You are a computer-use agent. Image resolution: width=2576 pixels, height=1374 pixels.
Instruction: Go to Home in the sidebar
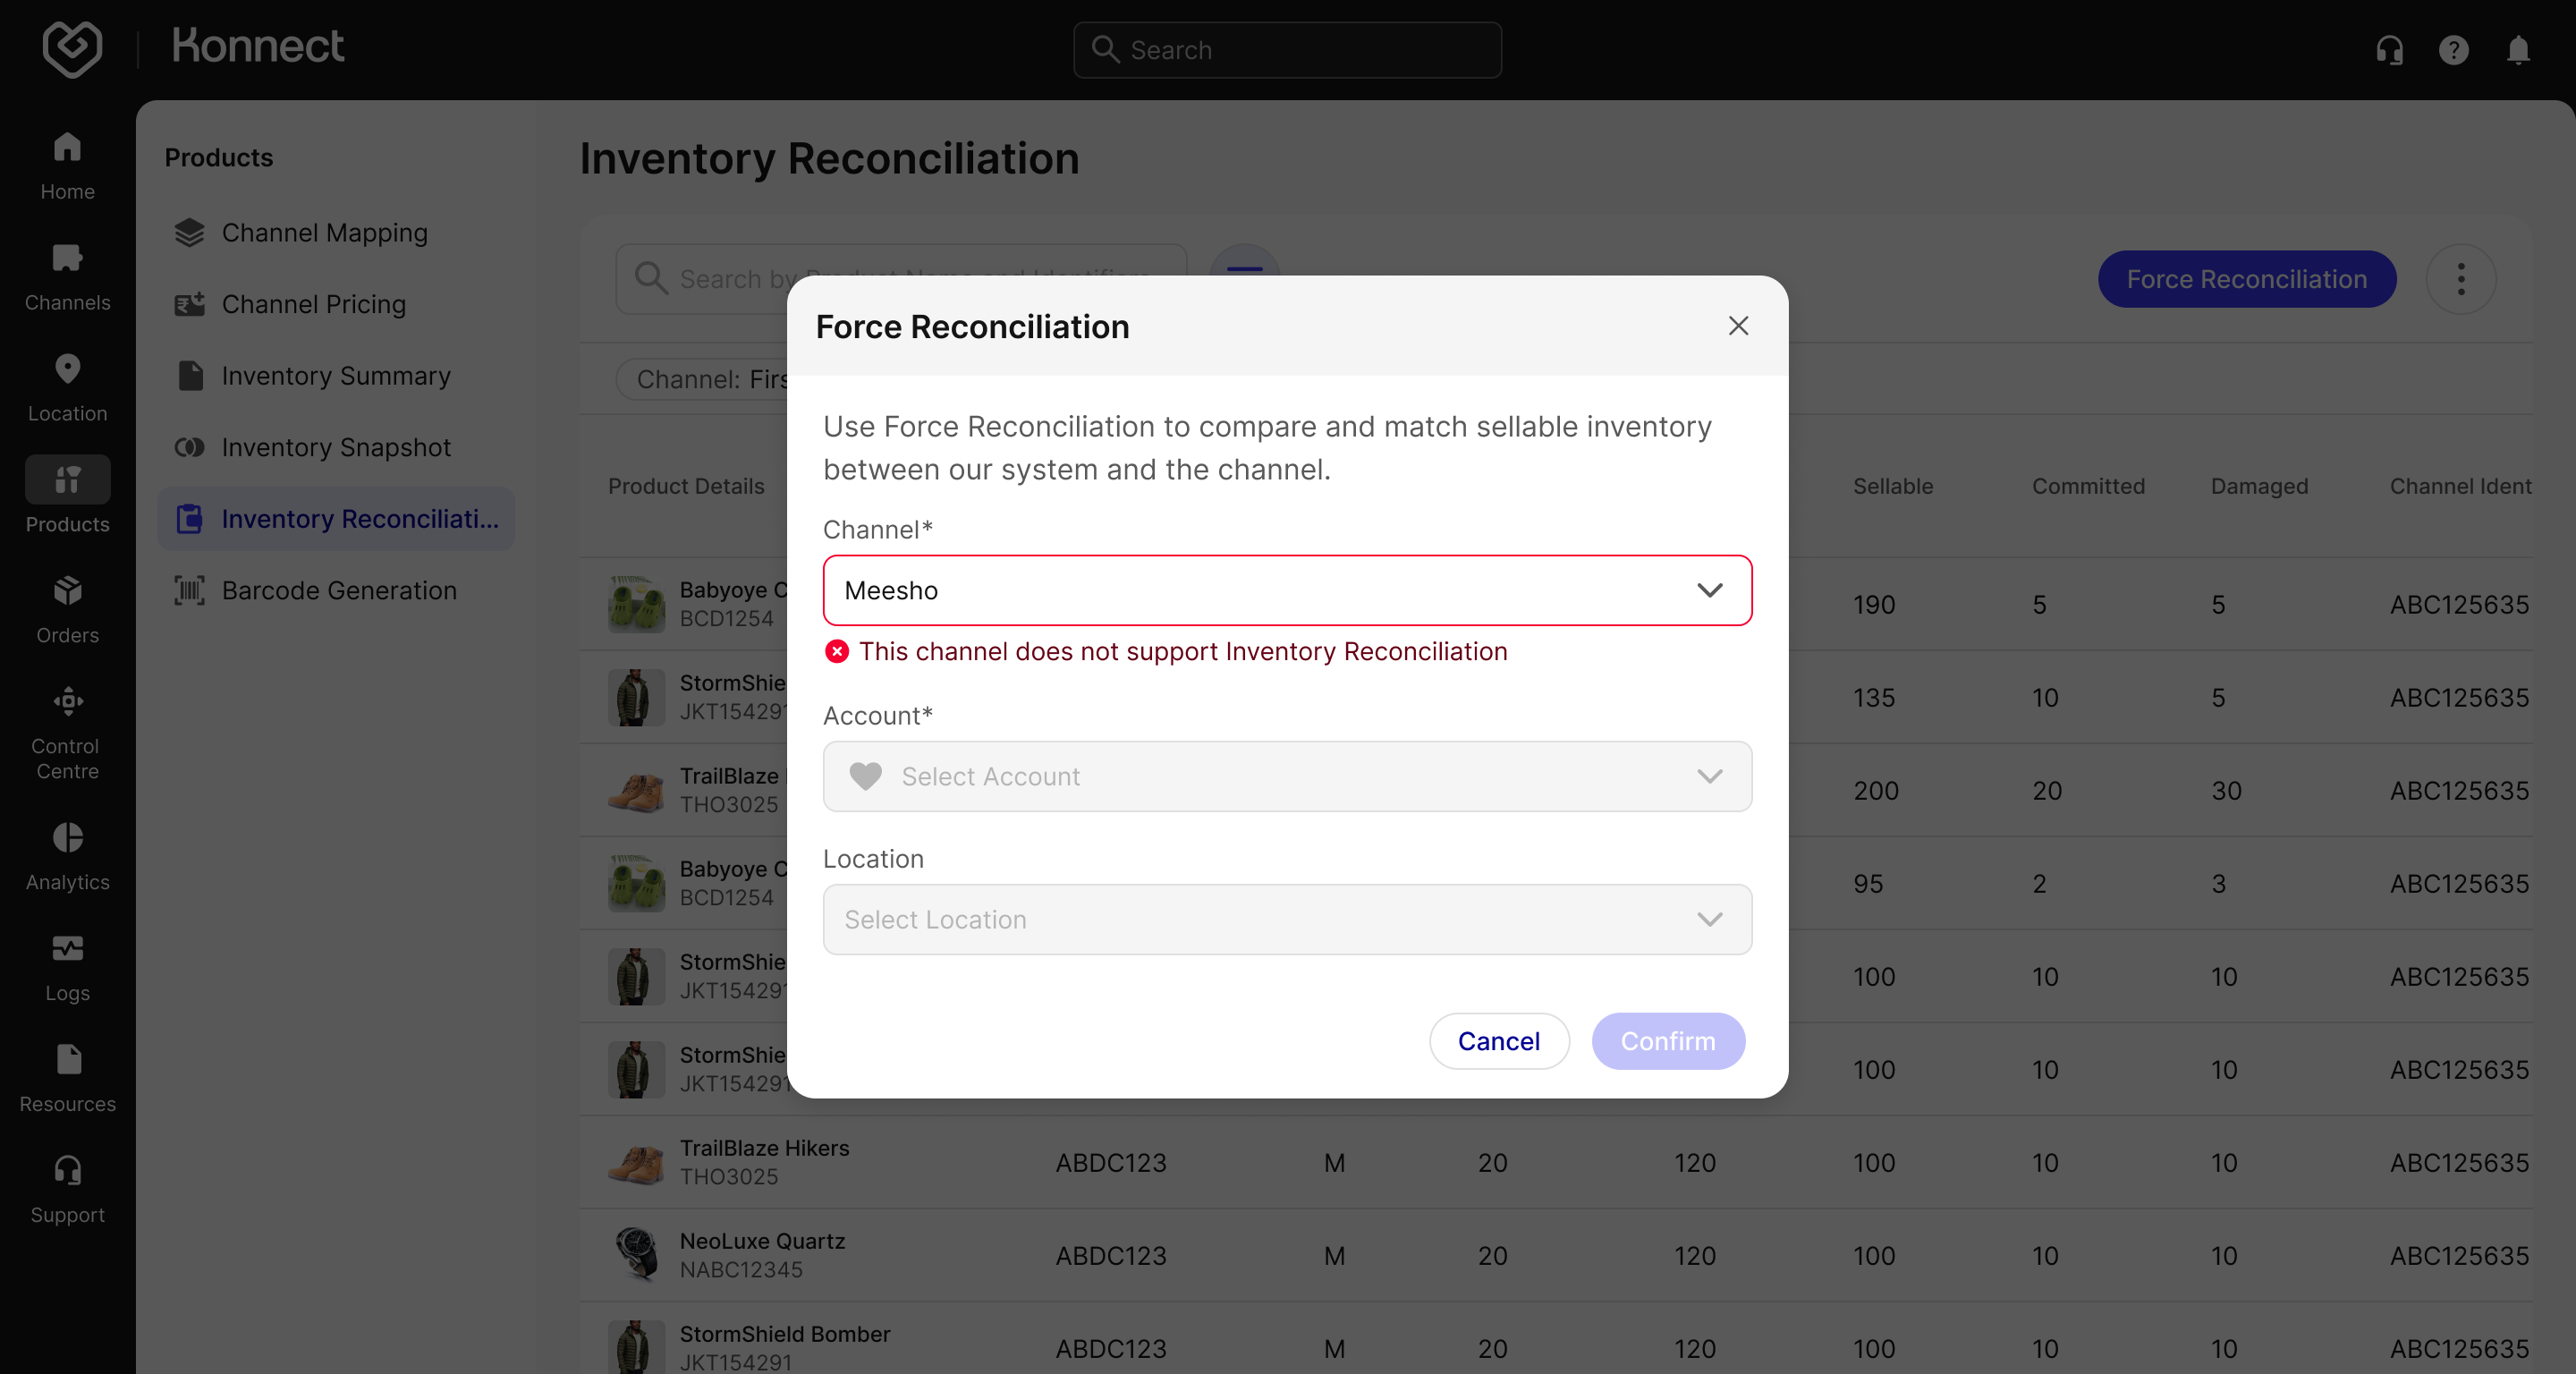click(x=67, y=166)
